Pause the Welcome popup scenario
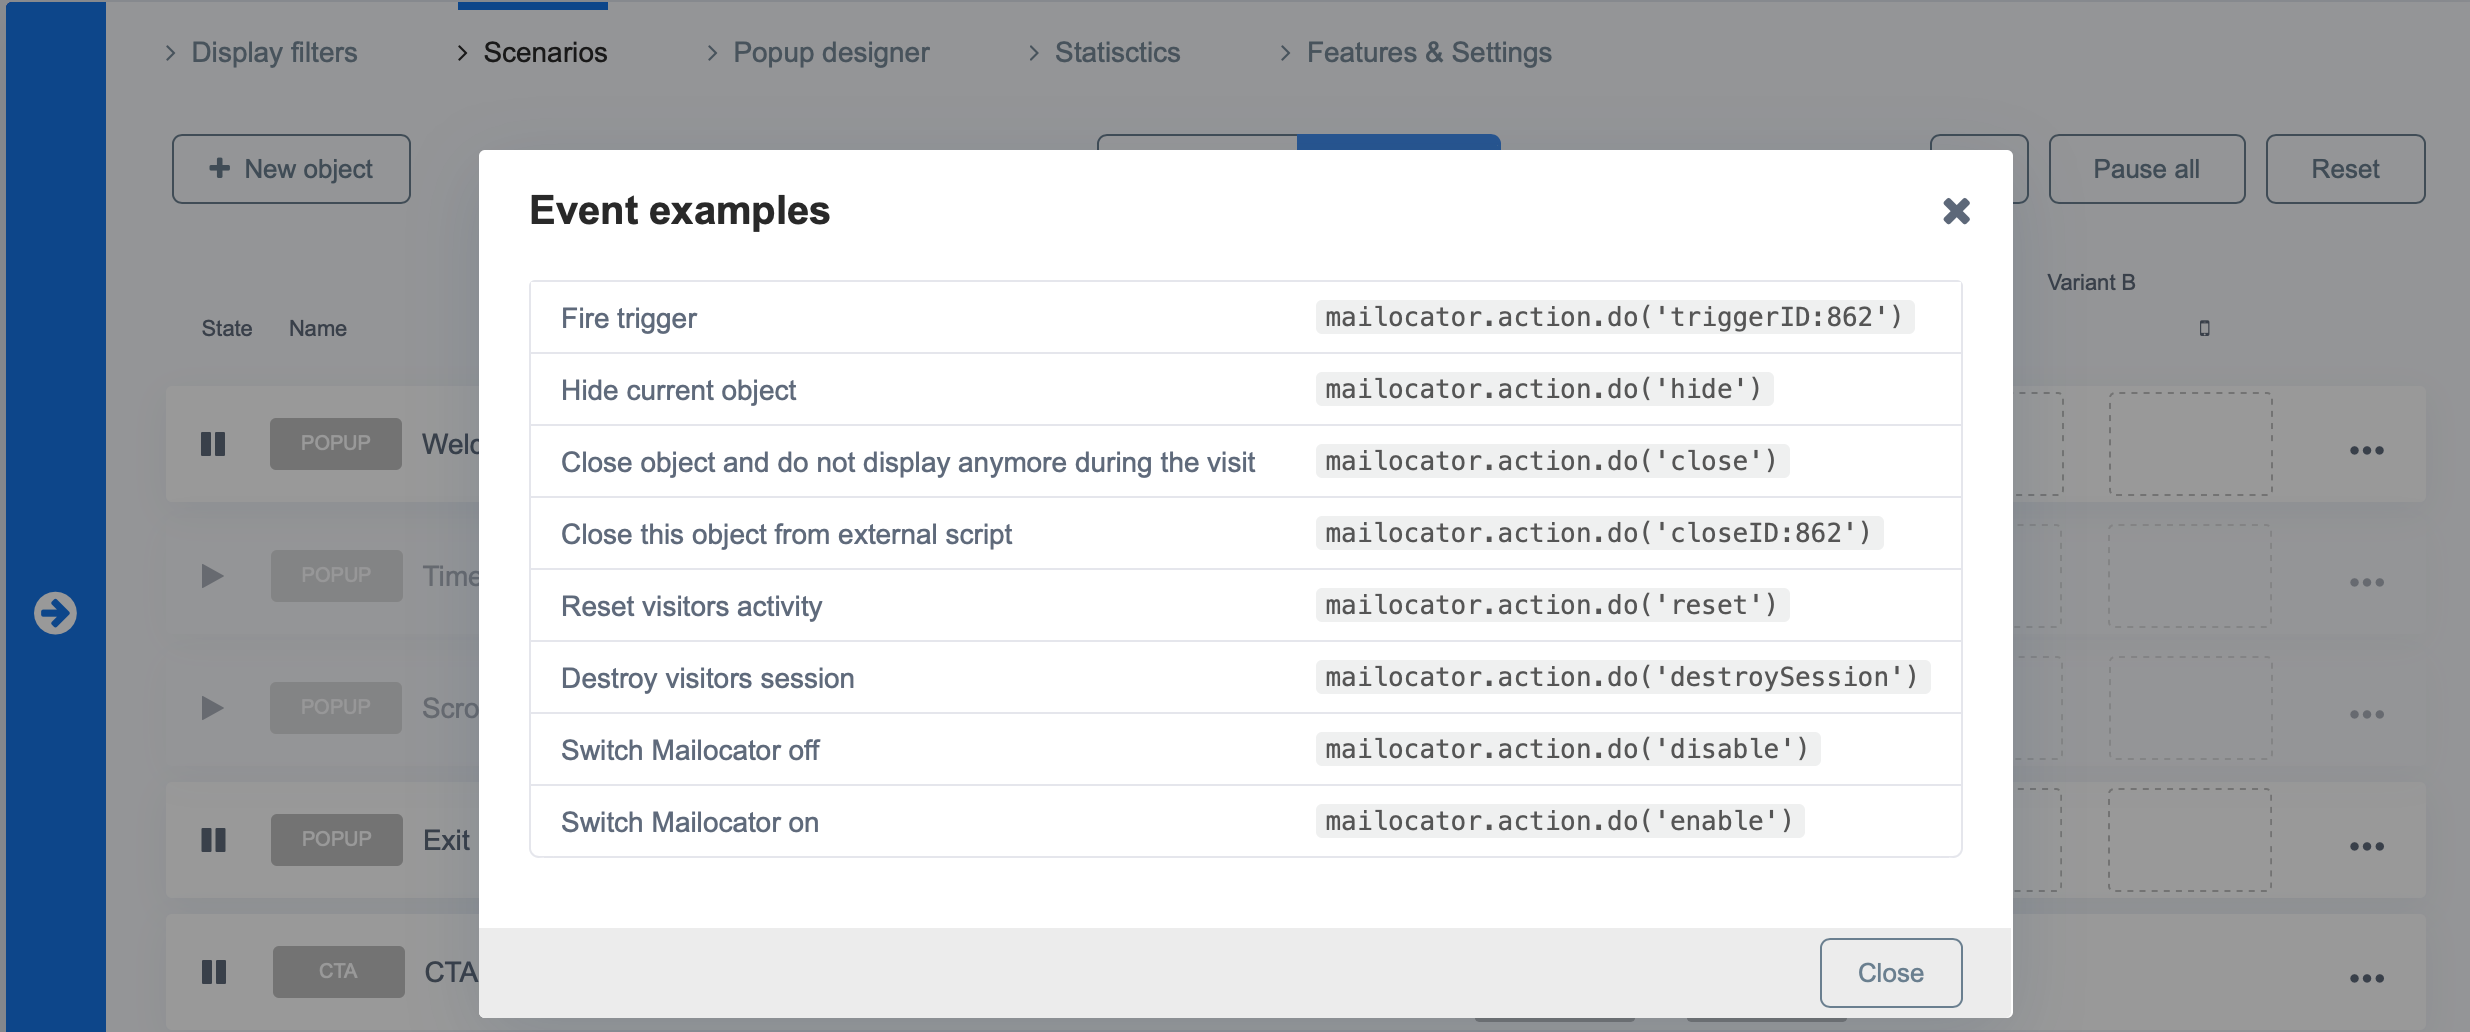Viewport: 2470px width, 1032px height. point(213,444)
